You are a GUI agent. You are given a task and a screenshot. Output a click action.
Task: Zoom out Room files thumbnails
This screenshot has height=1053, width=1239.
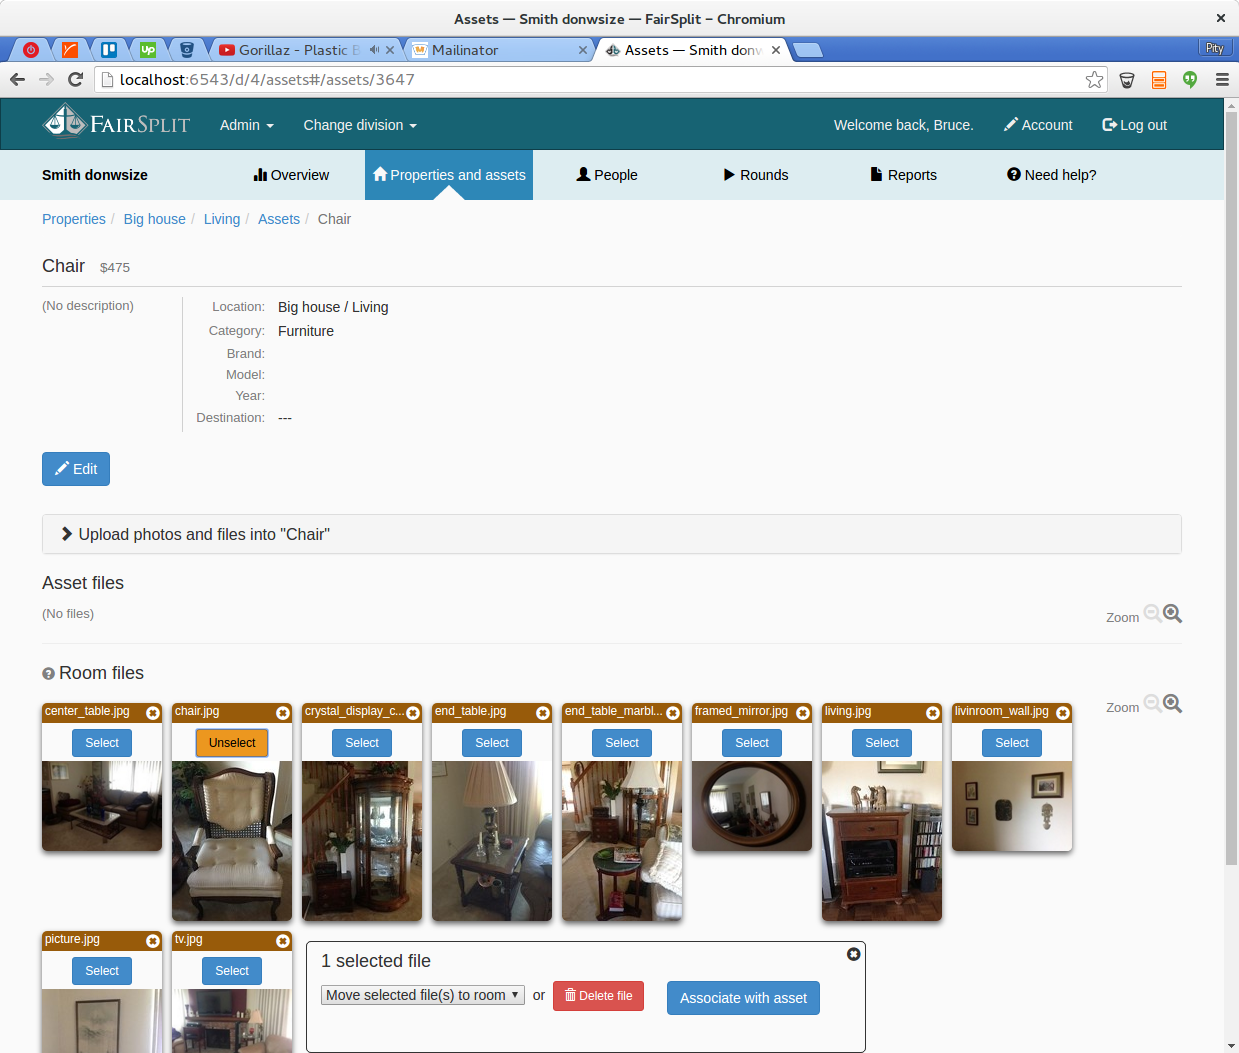pyautogui.click(x=1153, y=704)
